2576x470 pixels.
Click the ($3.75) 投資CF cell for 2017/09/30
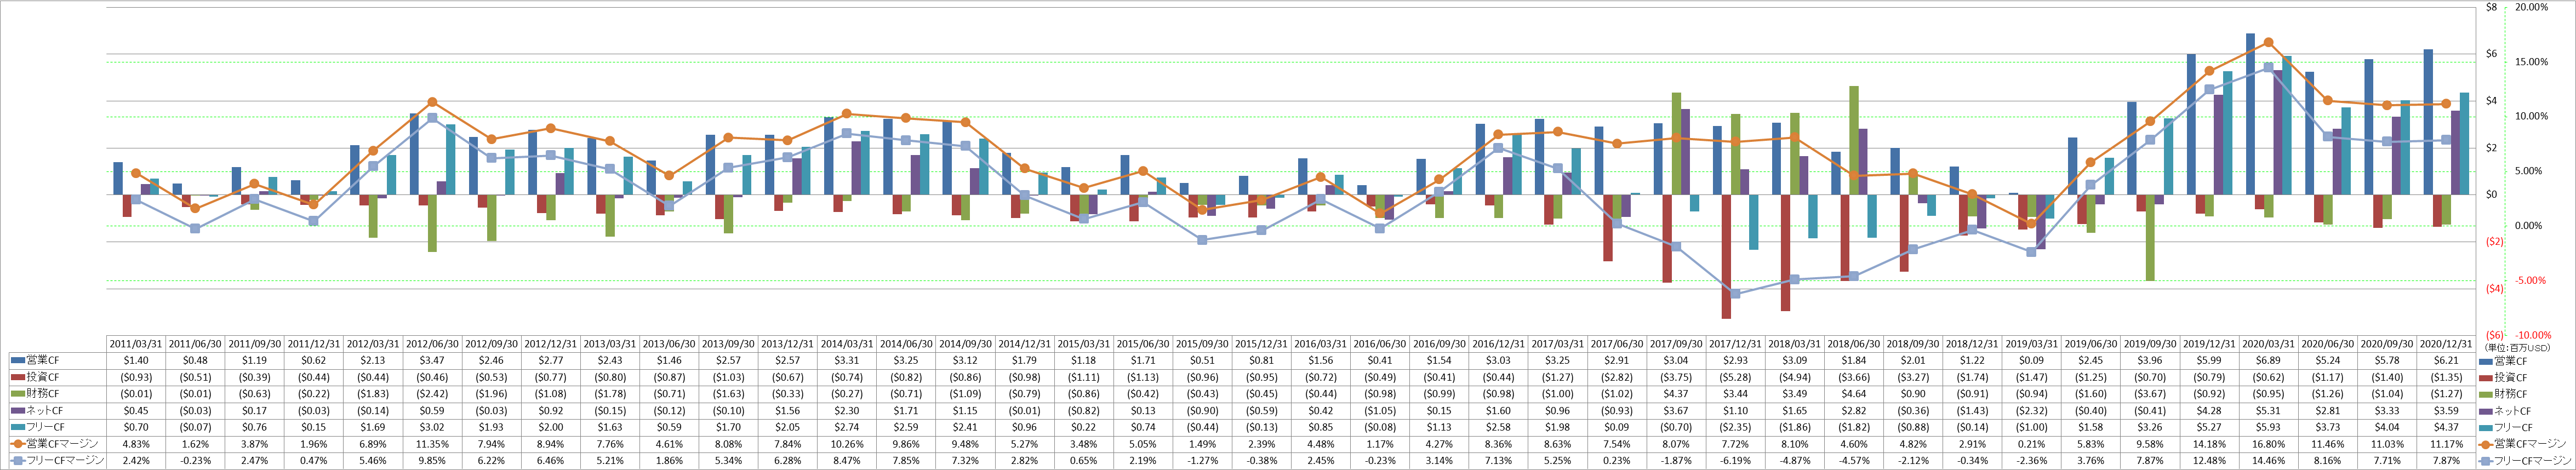(x=1677, y=377)
